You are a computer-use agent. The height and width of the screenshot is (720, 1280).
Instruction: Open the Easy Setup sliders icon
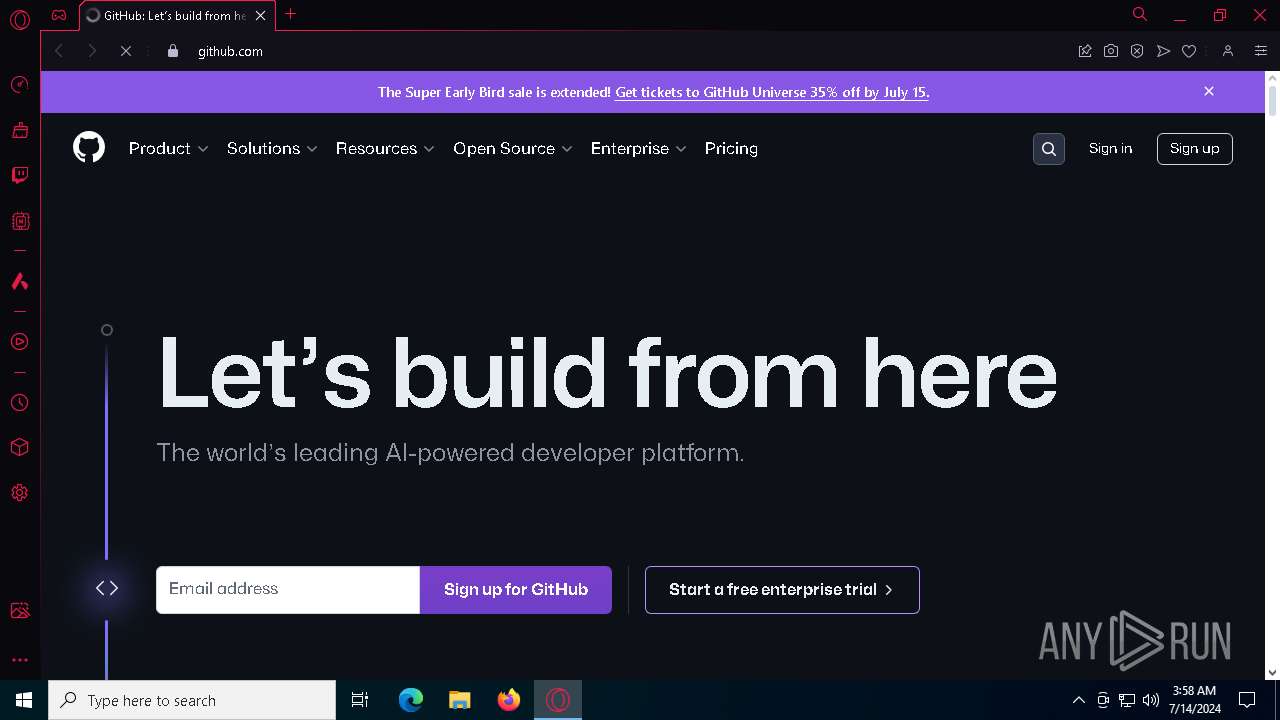pyautogui.click(x=1260, y=51)
